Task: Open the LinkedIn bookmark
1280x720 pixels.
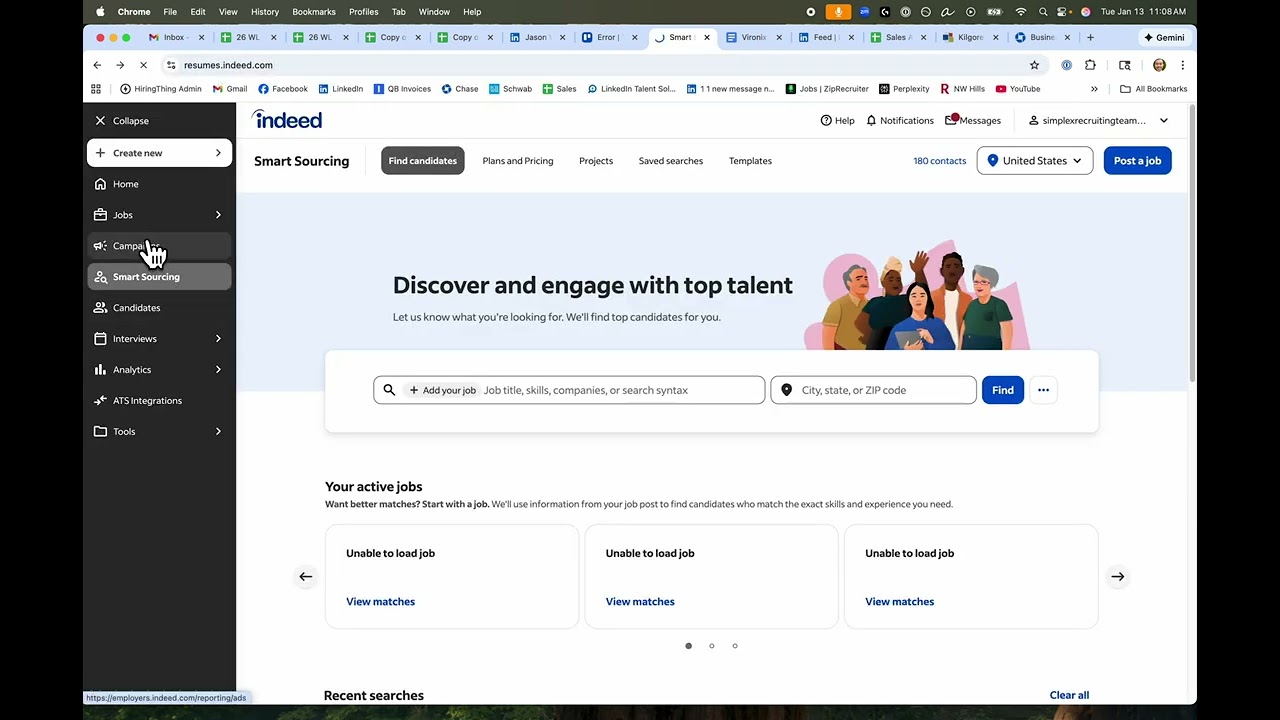Action: point(340,89)
